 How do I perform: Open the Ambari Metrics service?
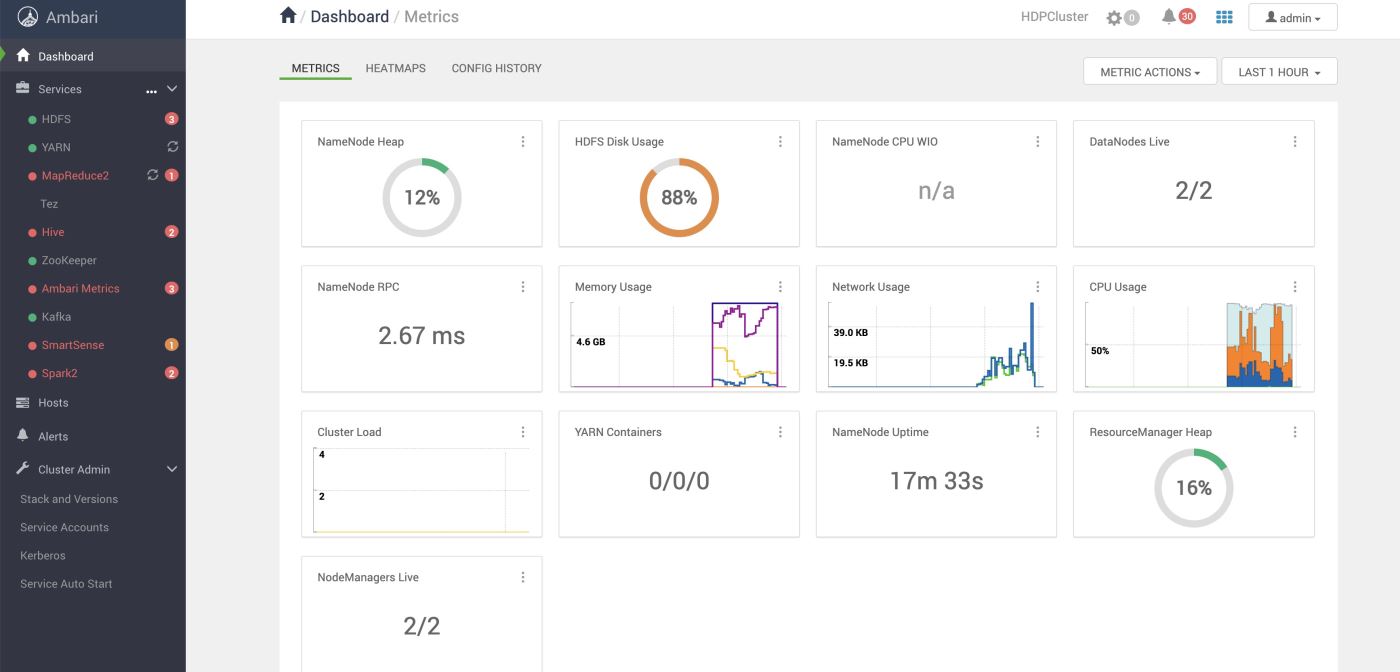[80, 288]
